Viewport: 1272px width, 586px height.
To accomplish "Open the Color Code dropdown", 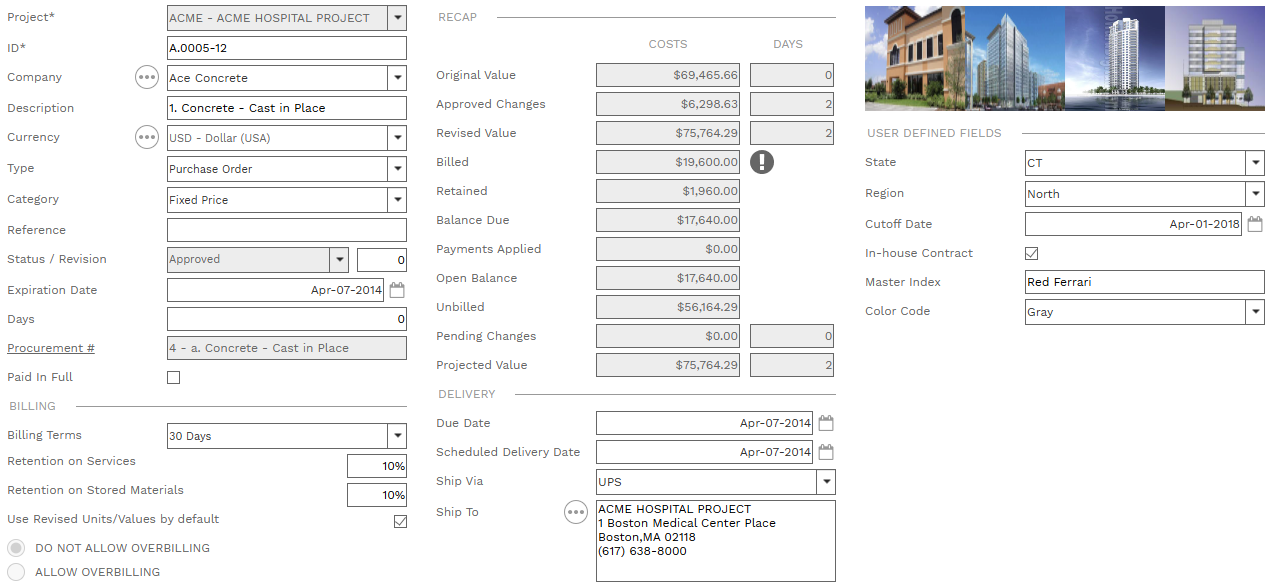I will click(1255, 312).
